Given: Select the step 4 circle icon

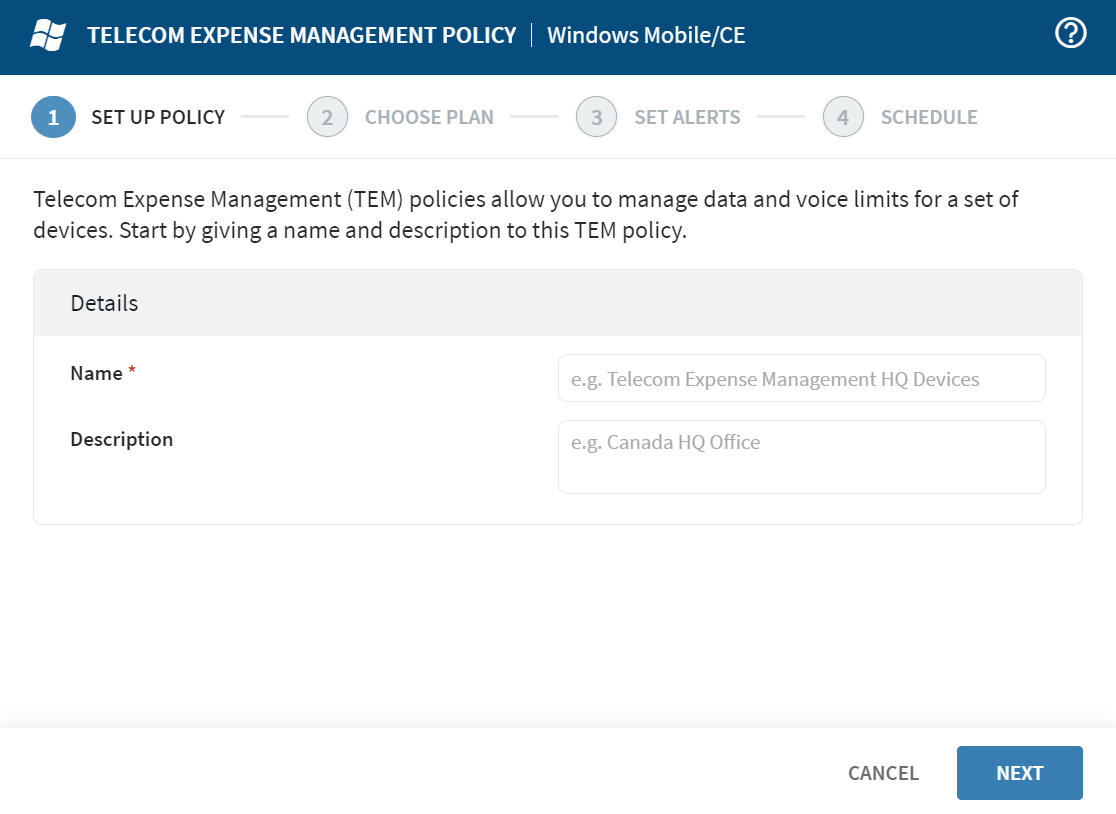Looking at the screenshot, I should point(843,117).
